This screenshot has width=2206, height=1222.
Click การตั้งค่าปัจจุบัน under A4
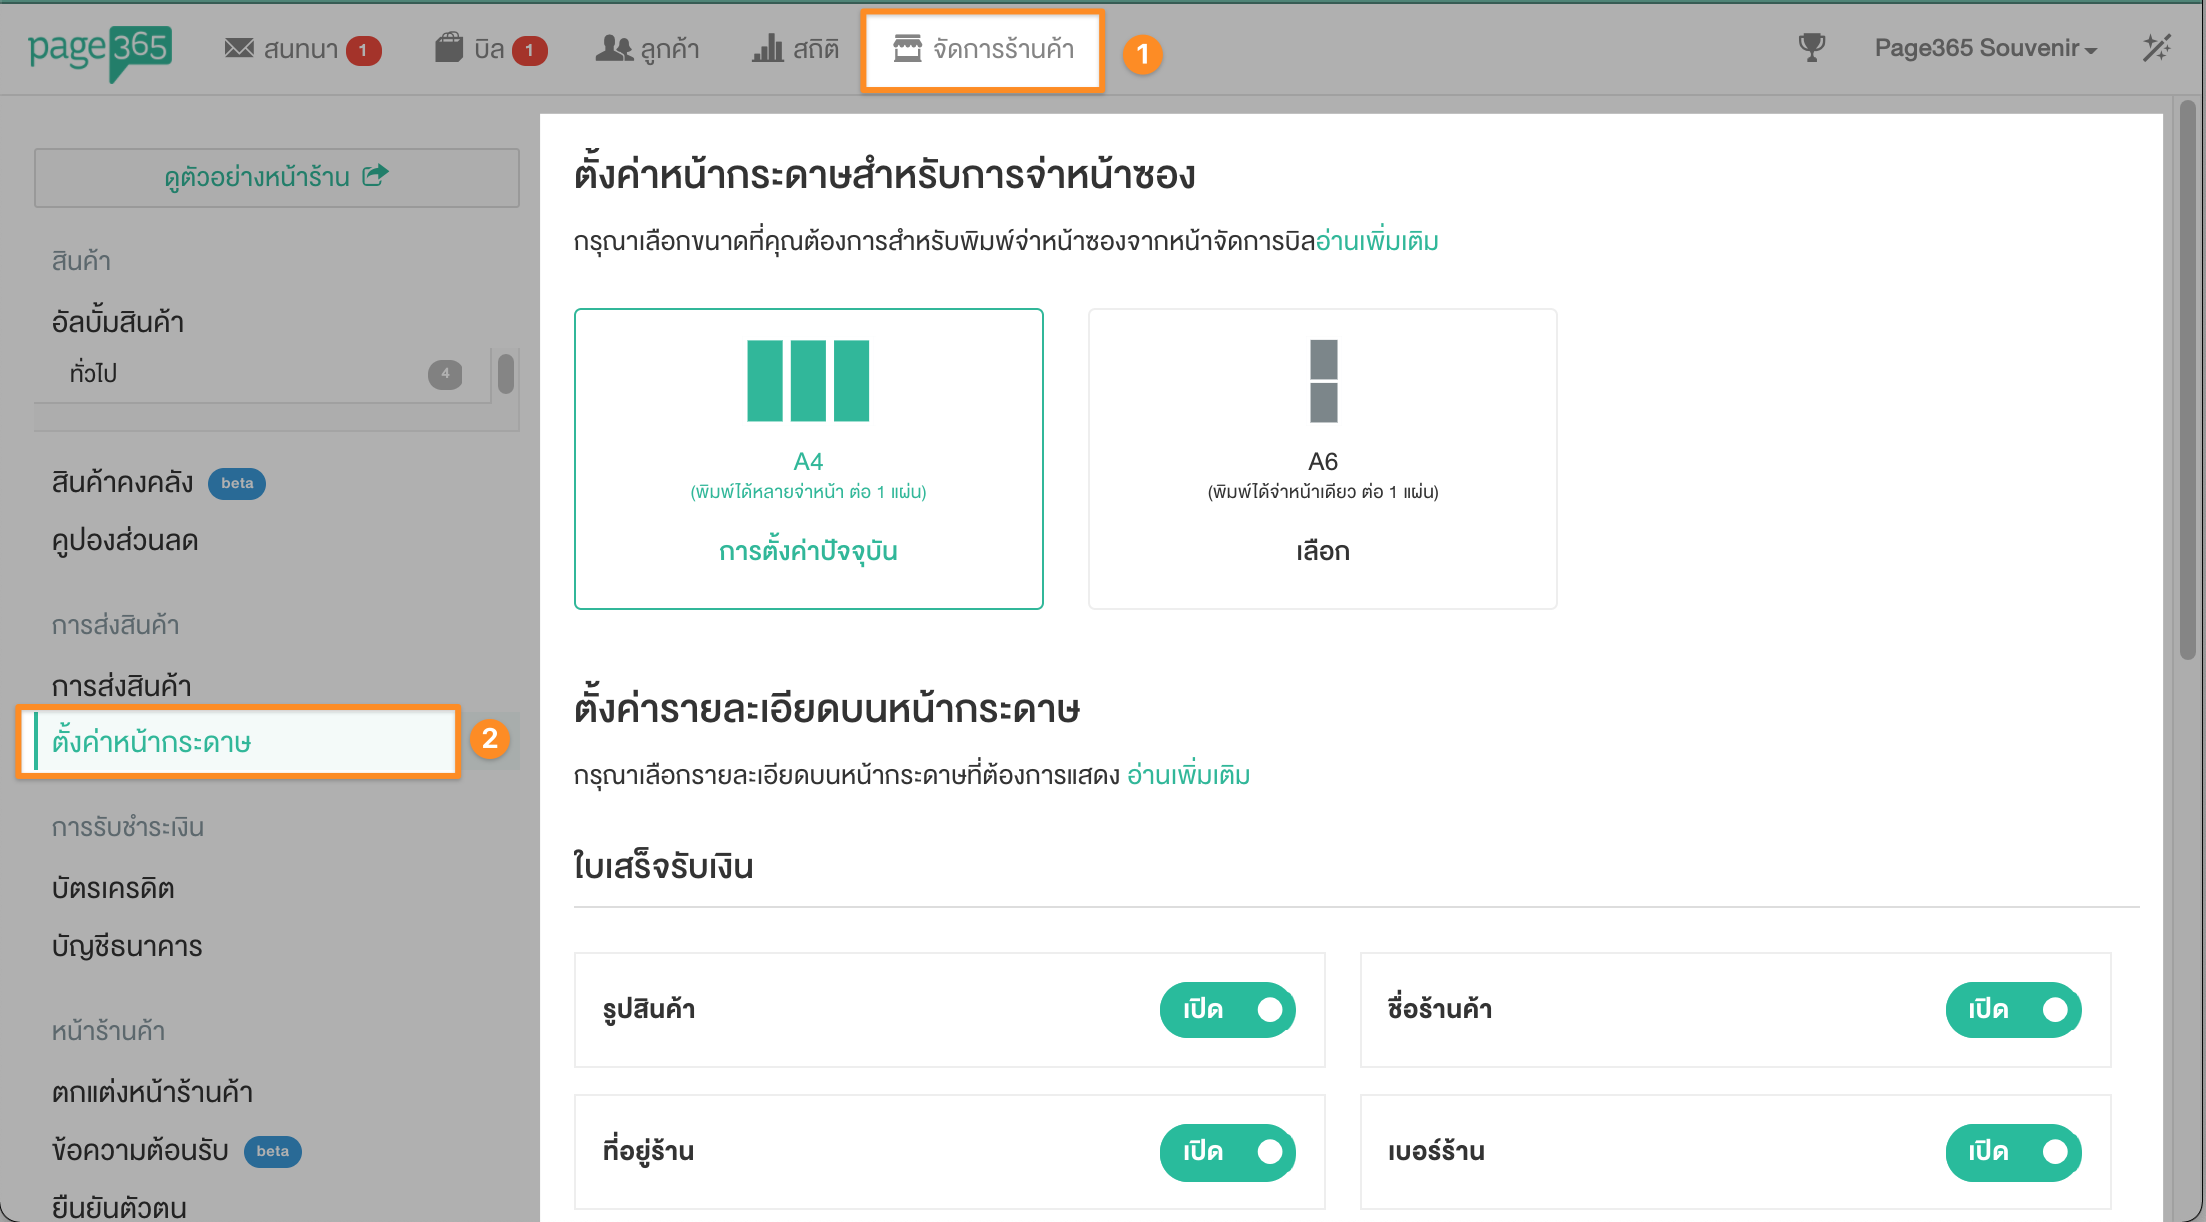click(808, 551)
